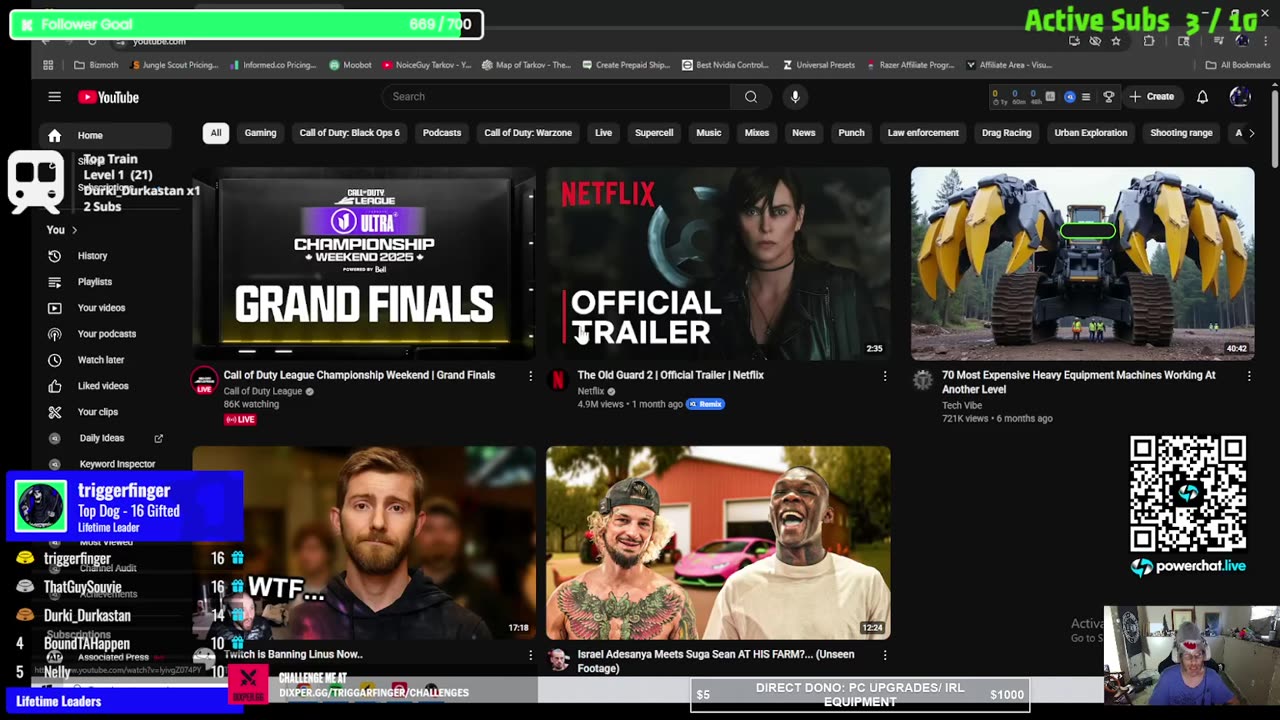Select the Drag Racing chip
Screen dimensions: 1280x720
click(1006, 133)
